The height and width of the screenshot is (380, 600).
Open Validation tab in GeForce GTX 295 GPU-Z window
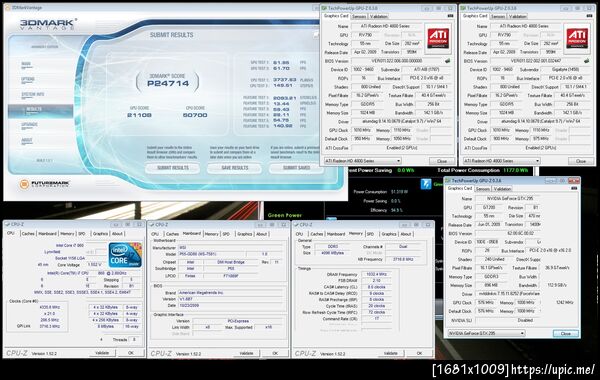(x=502, y=189)
